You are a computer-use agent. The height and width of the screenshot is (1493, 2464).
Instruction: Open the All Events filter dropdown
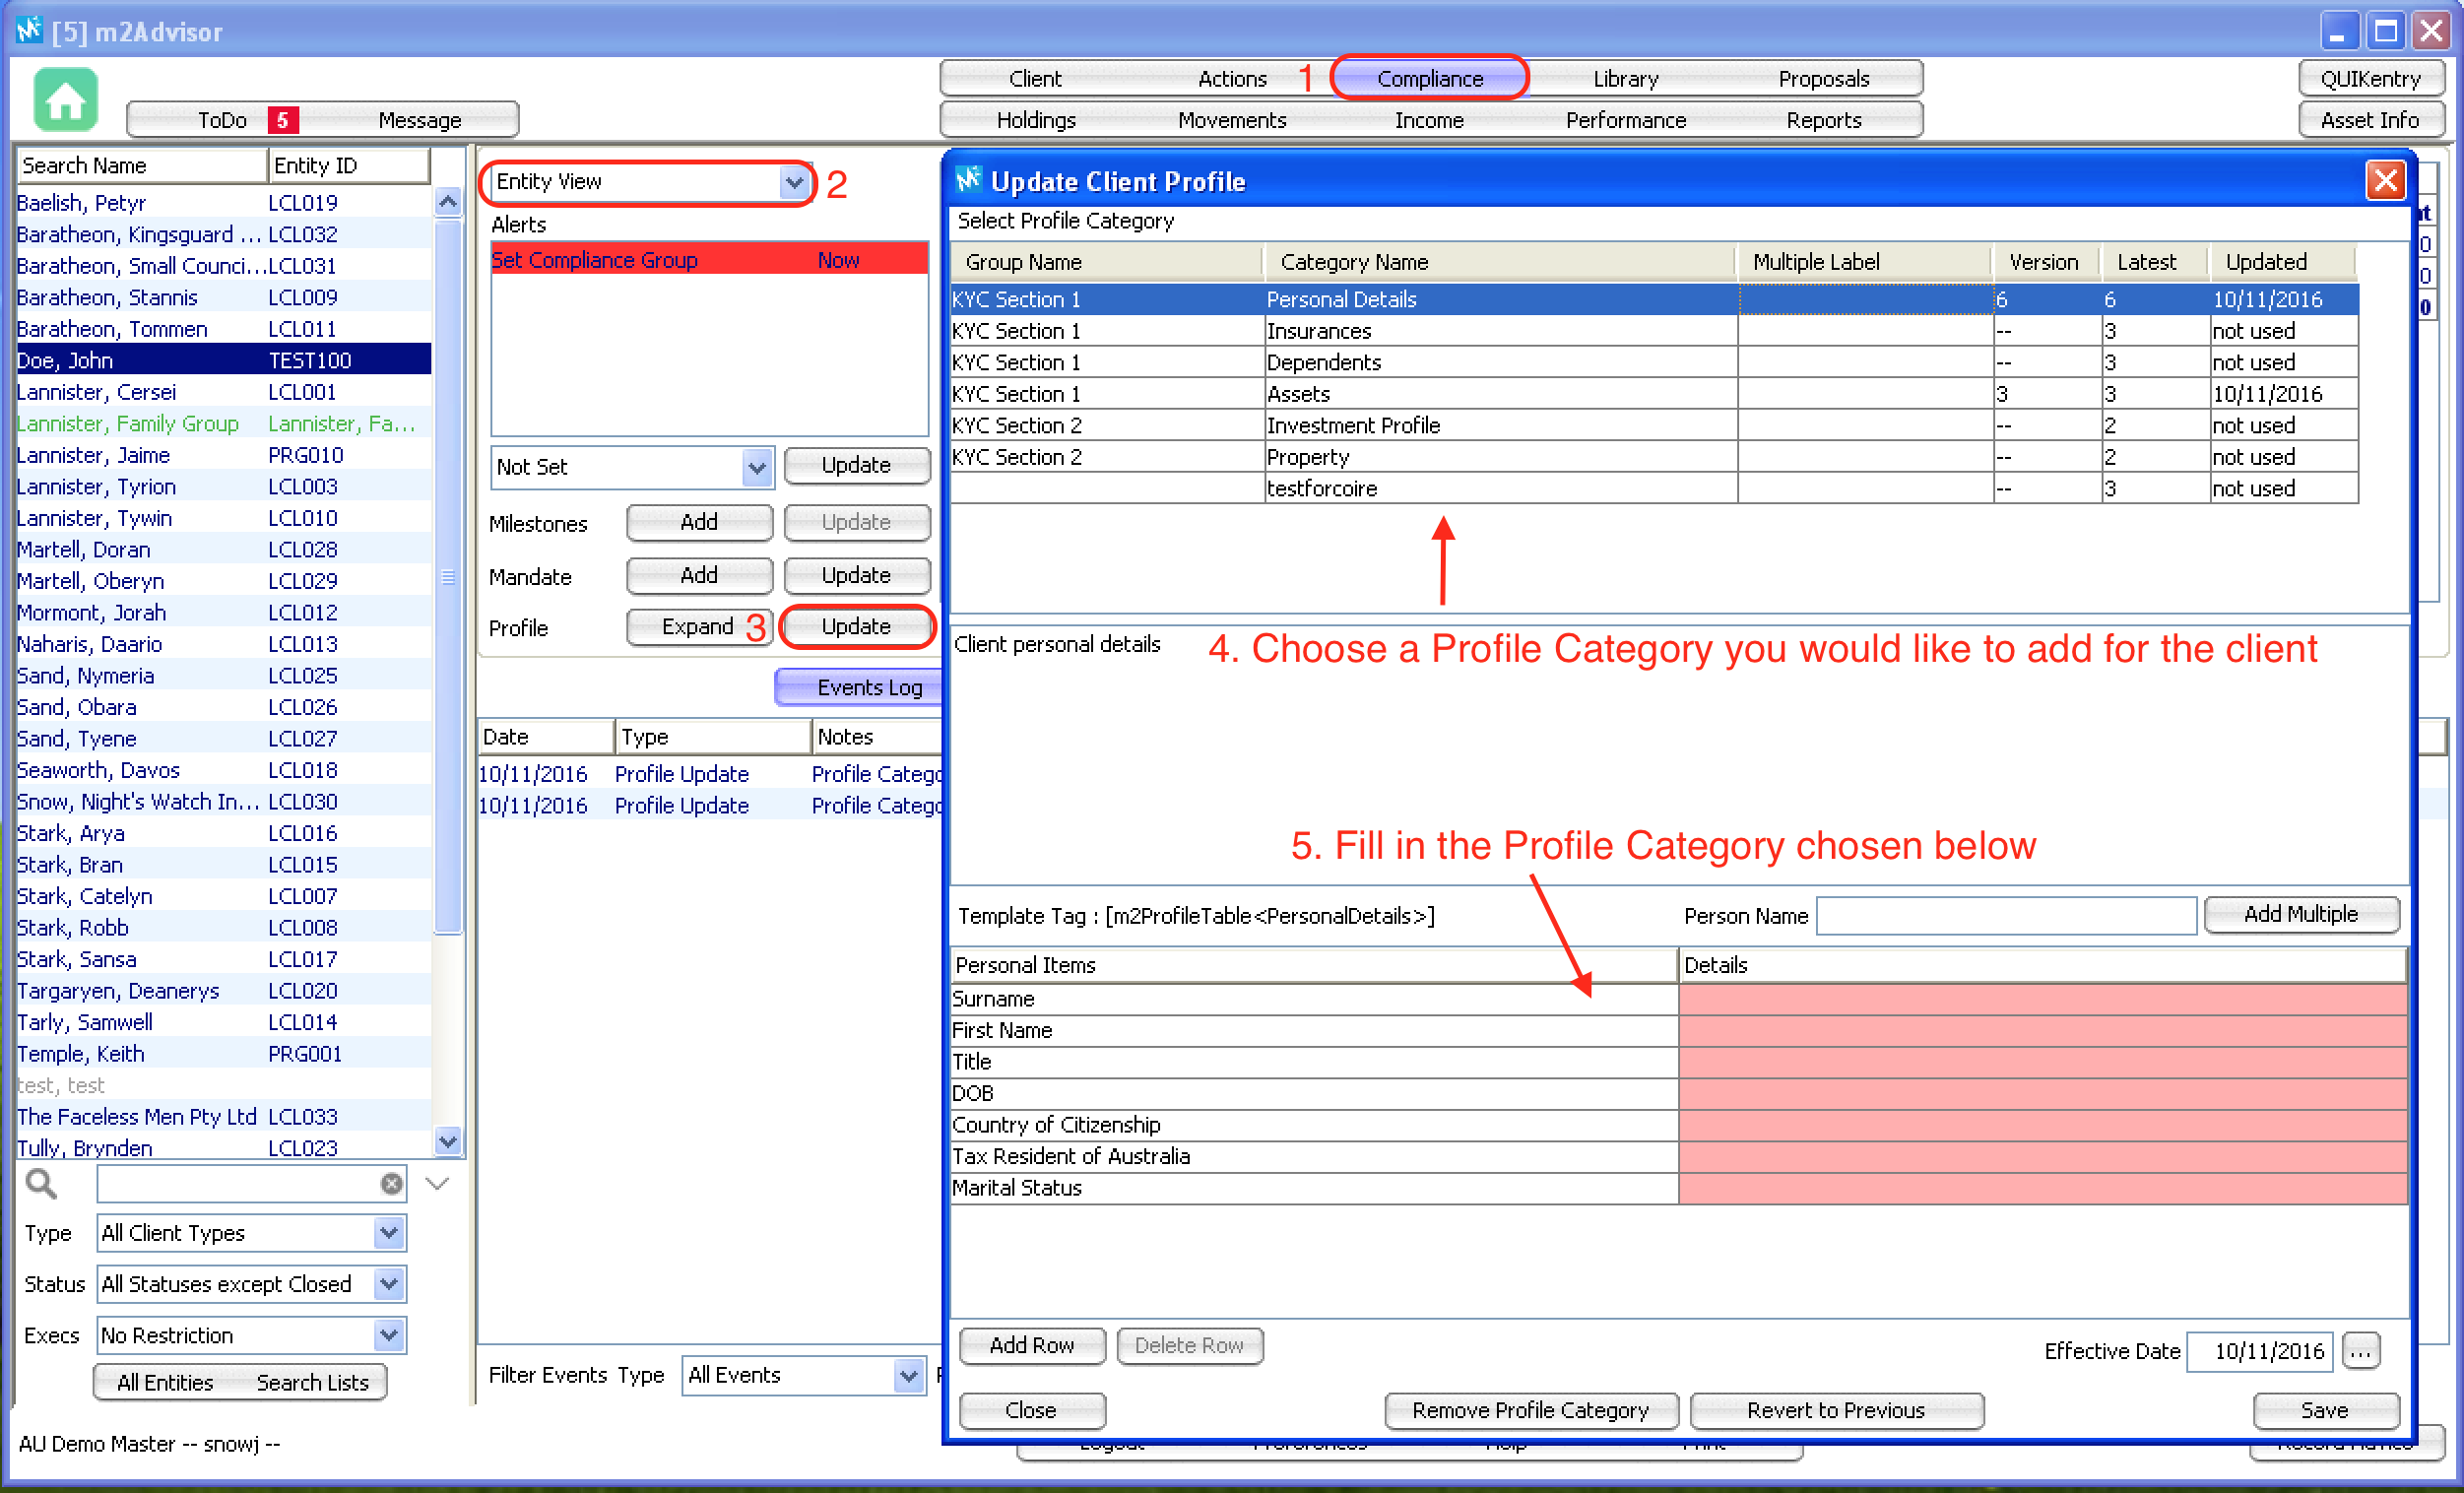click(x=908, y=1376)
